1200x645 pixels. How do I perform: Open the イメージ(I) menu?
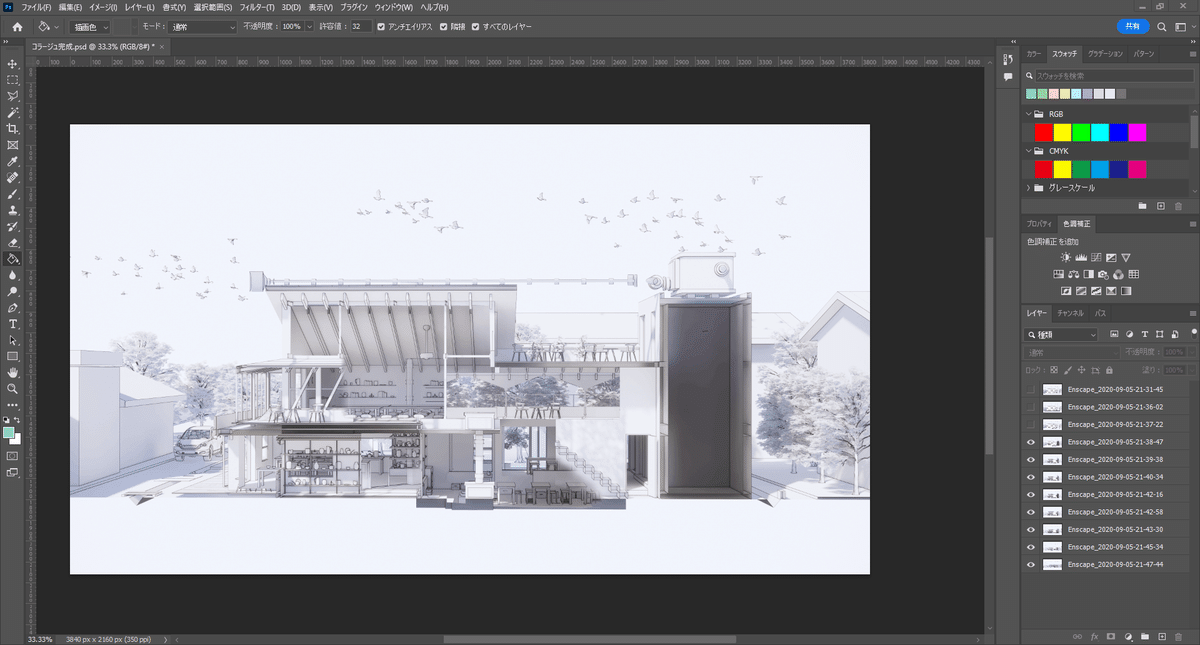[x=103, y=7]
